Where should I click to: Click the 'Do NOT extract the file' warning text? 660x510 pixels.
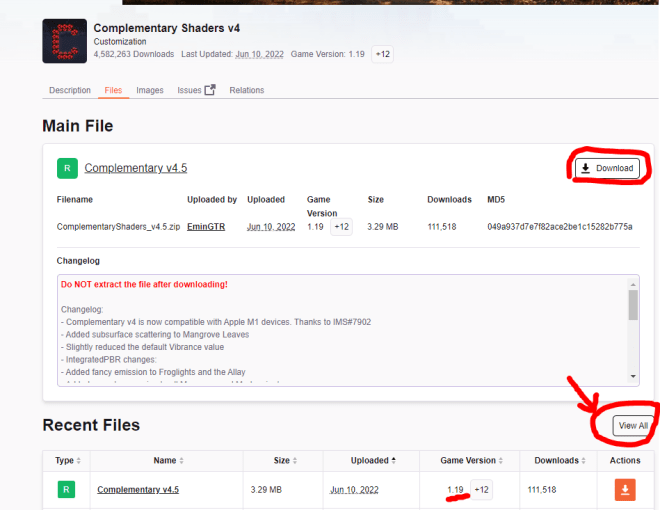point(144,284)
